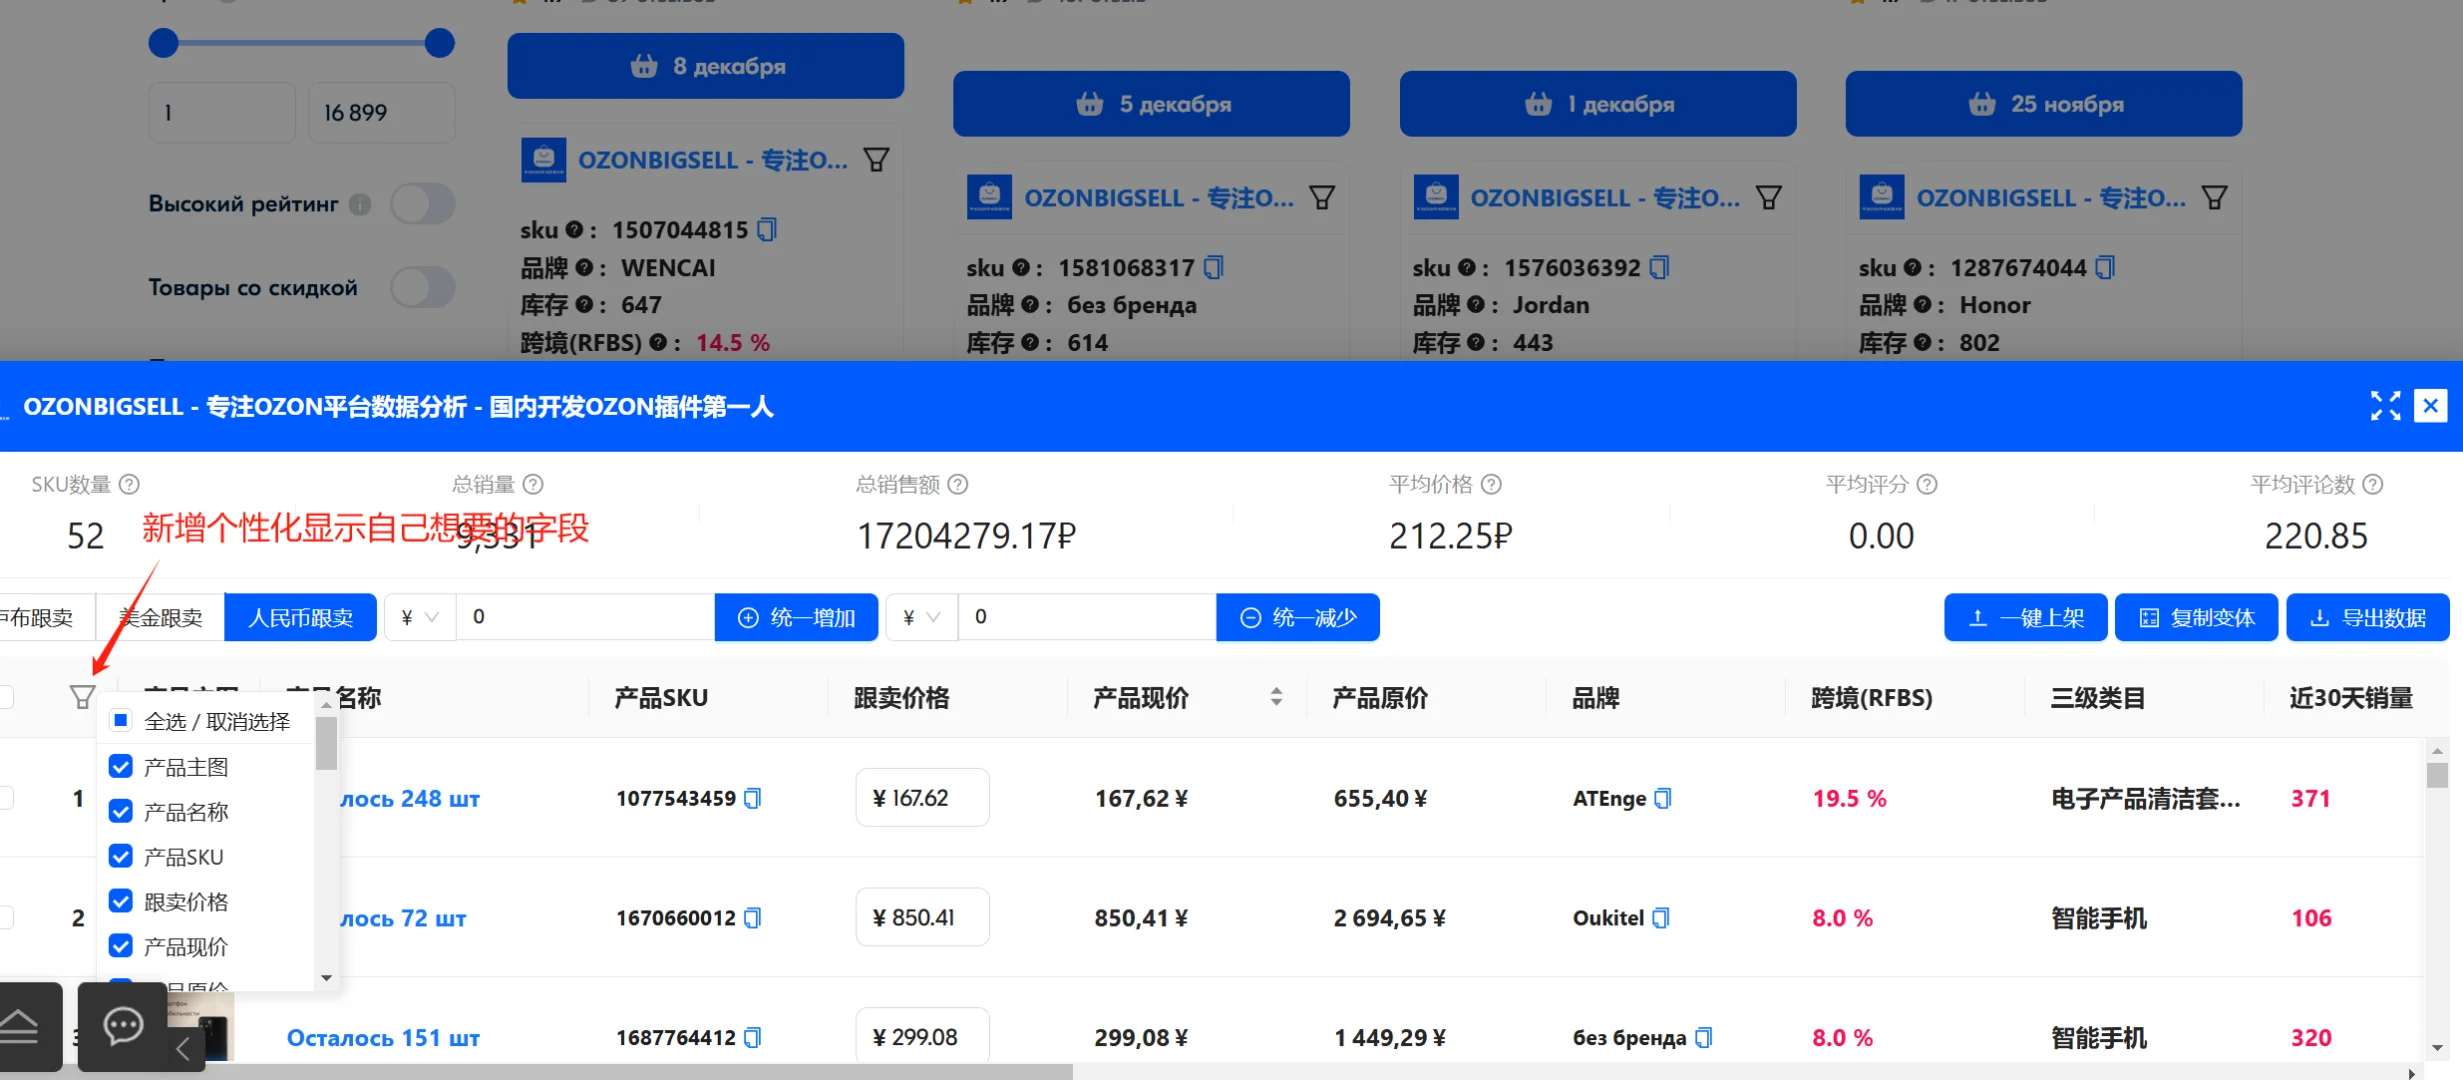Viewport: 2463px width, 1080px height.
Task: Click 一键上架 button
Action: [2025, 617]
